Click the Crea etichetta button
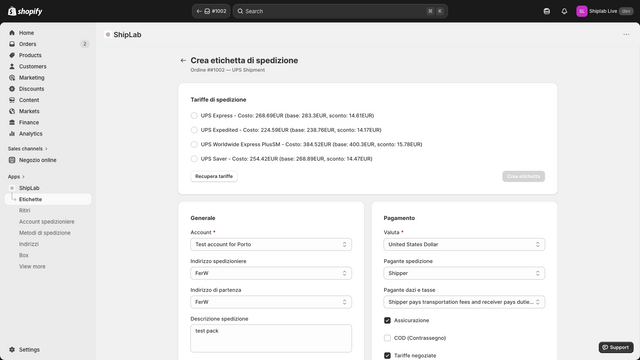 523,176
